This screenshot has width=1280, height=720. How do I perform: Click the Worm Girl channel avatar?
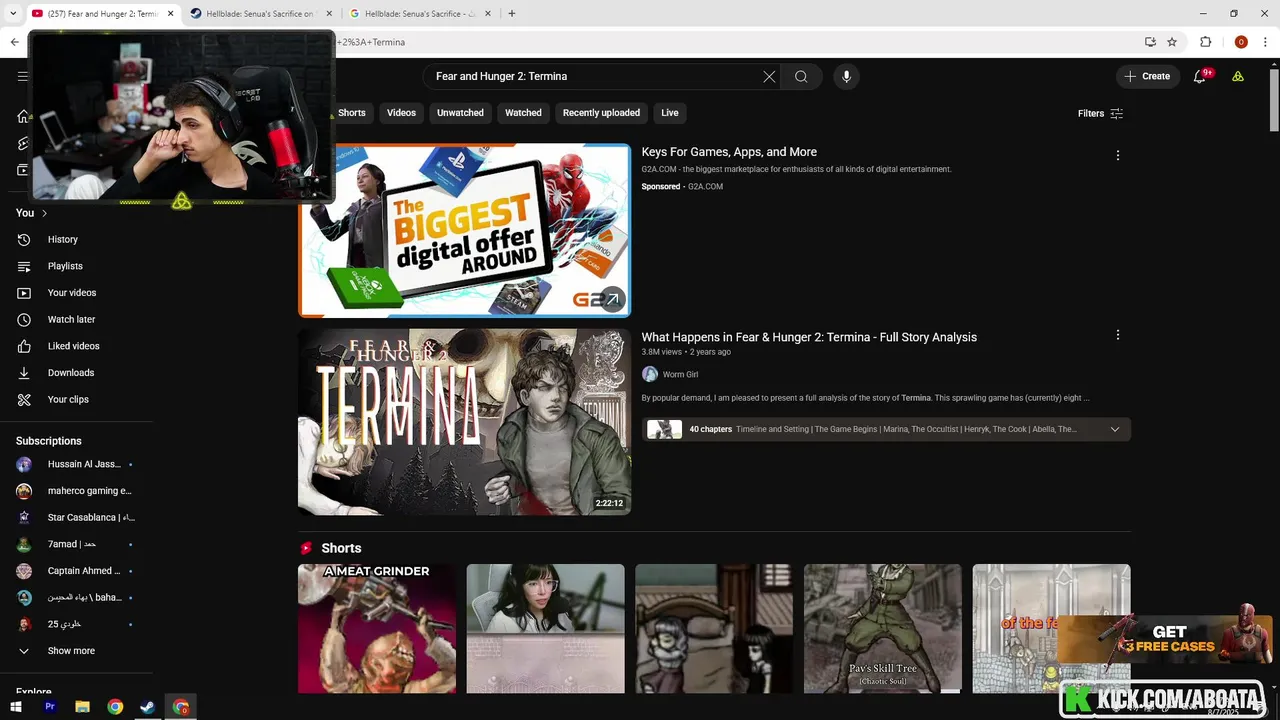tap(650, 374)
